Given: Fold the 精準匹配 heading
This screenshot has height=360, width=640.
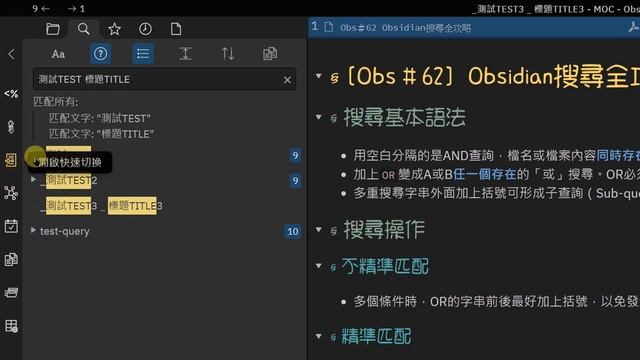Looking at the screenshot, I should (319, 336).
